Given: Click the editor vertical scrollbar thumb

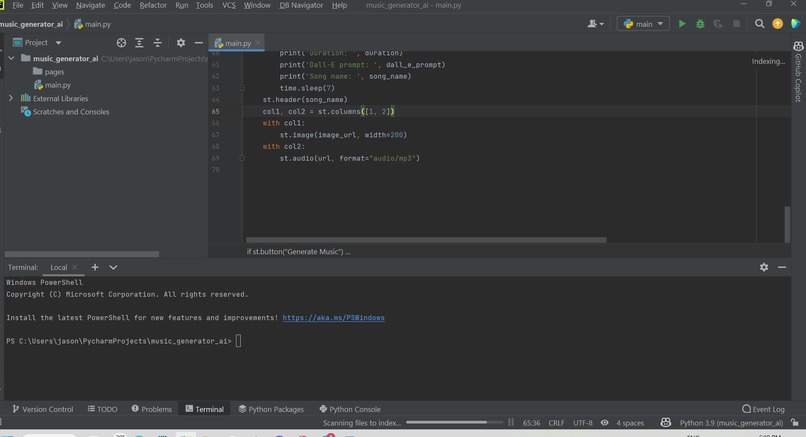Looking at the screenshot, I should coord(787,224).
